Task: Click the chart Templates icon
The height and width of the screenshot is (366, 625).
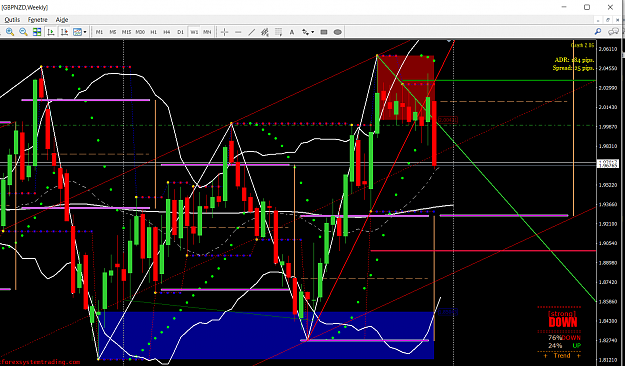Action: (77, 32)
